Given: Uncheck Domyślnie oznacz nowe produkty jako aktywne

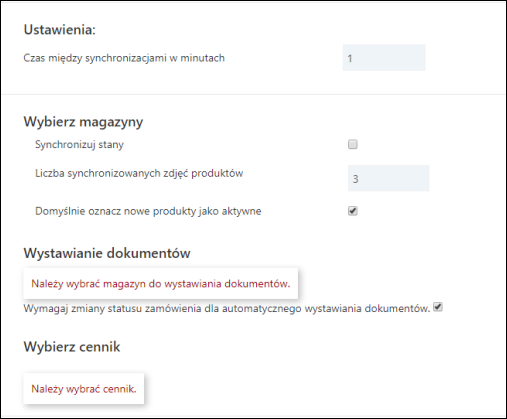Looking at the screenshot, I should coord(353,211).
